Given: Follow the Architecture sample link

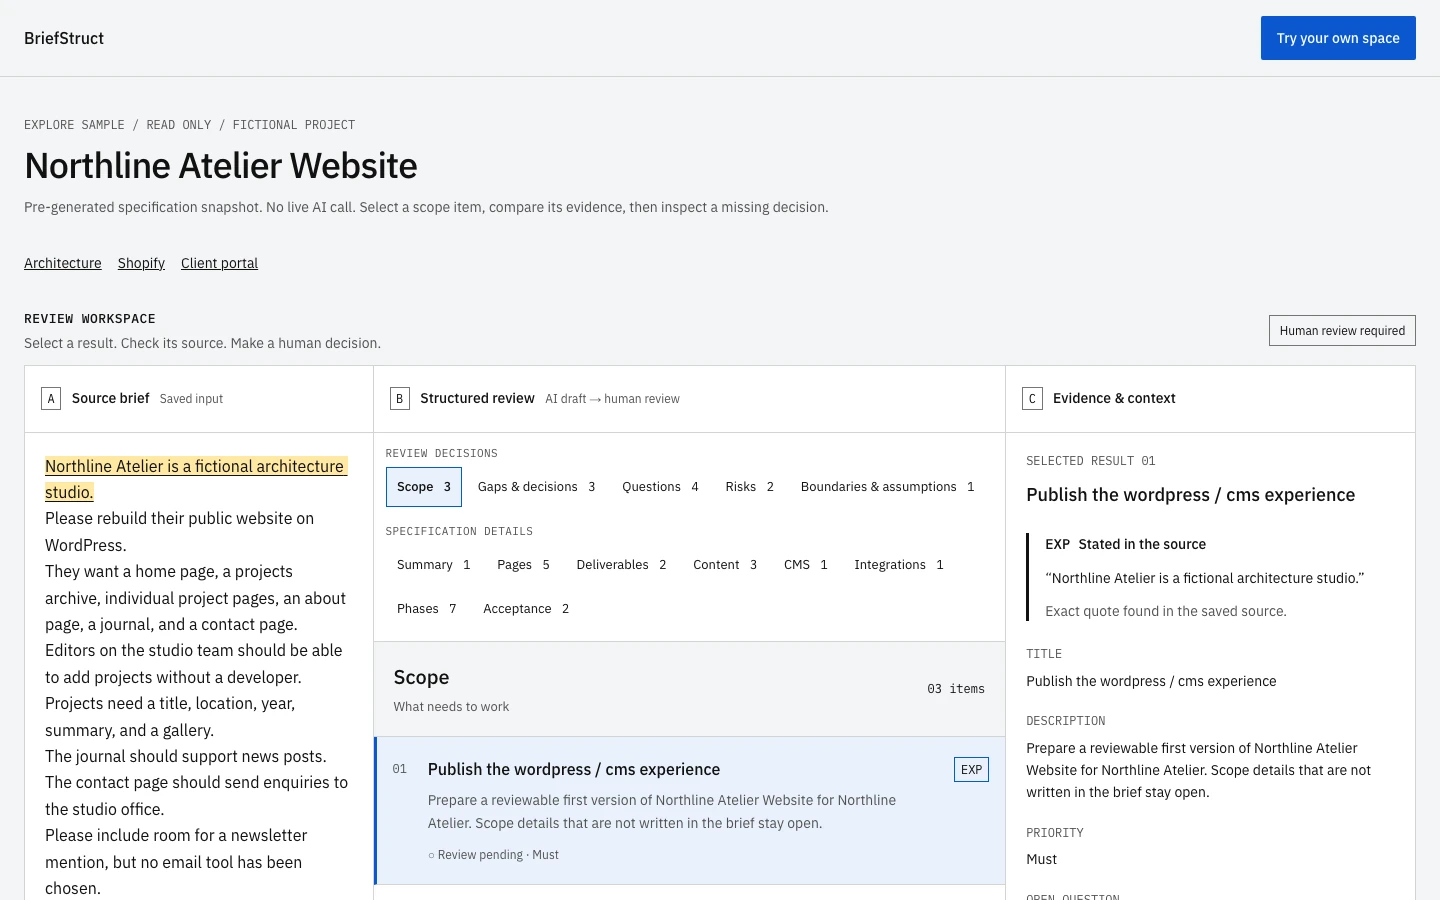Looking at the screenshot, I should pos(63,263).
